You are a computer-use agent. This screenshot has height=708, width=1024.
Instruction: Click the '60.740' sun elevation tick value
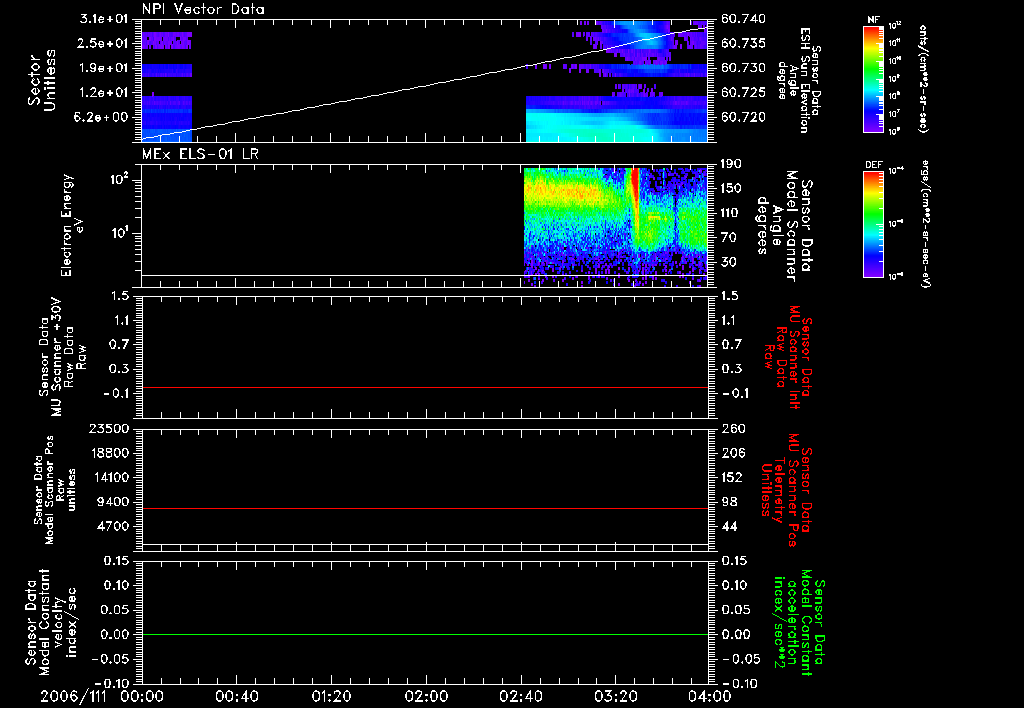(743, 19)
